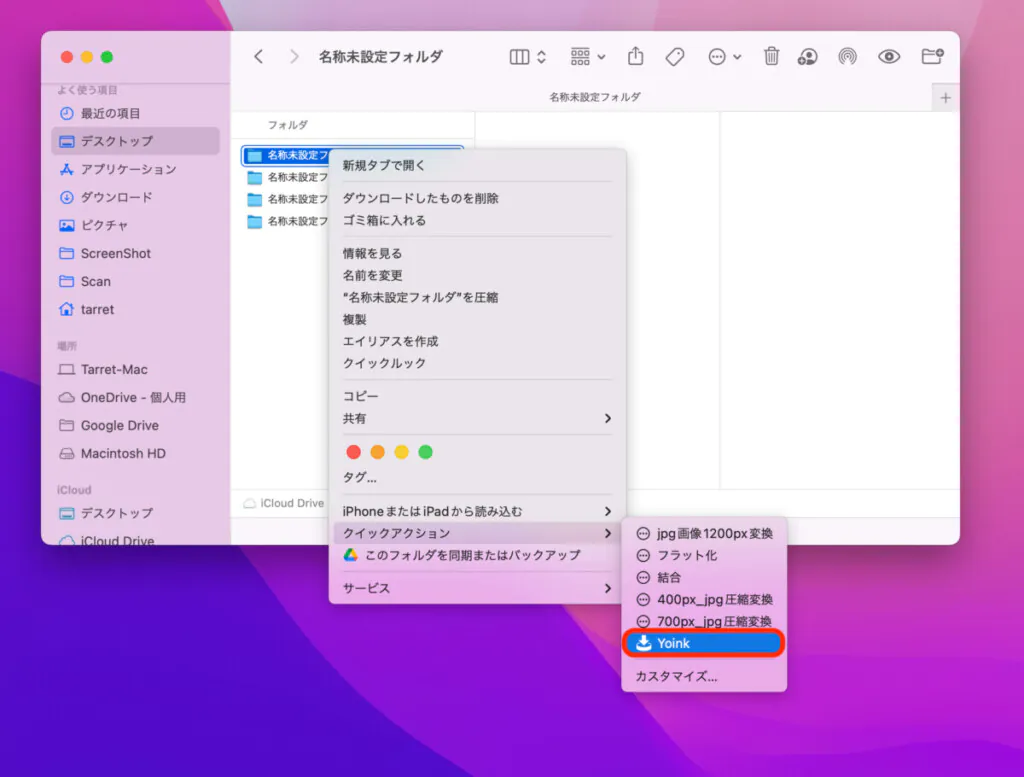1024x777 pixels.
Task: Expand クイックアクション submenu
Action: click(x=477, y=533)
